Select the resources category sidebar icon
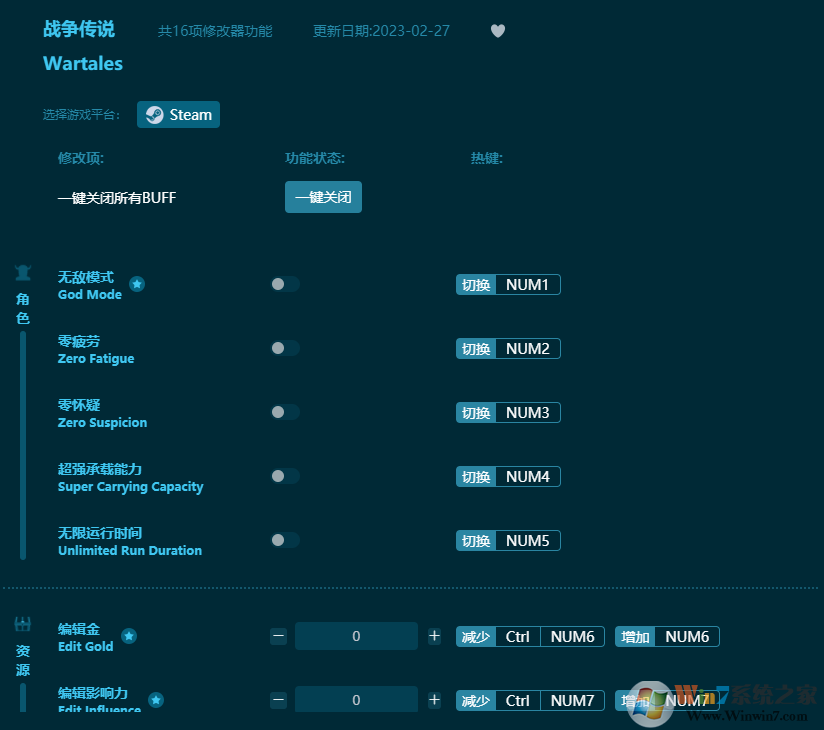This screenshot has width=824, height=730. pos(23,625)
